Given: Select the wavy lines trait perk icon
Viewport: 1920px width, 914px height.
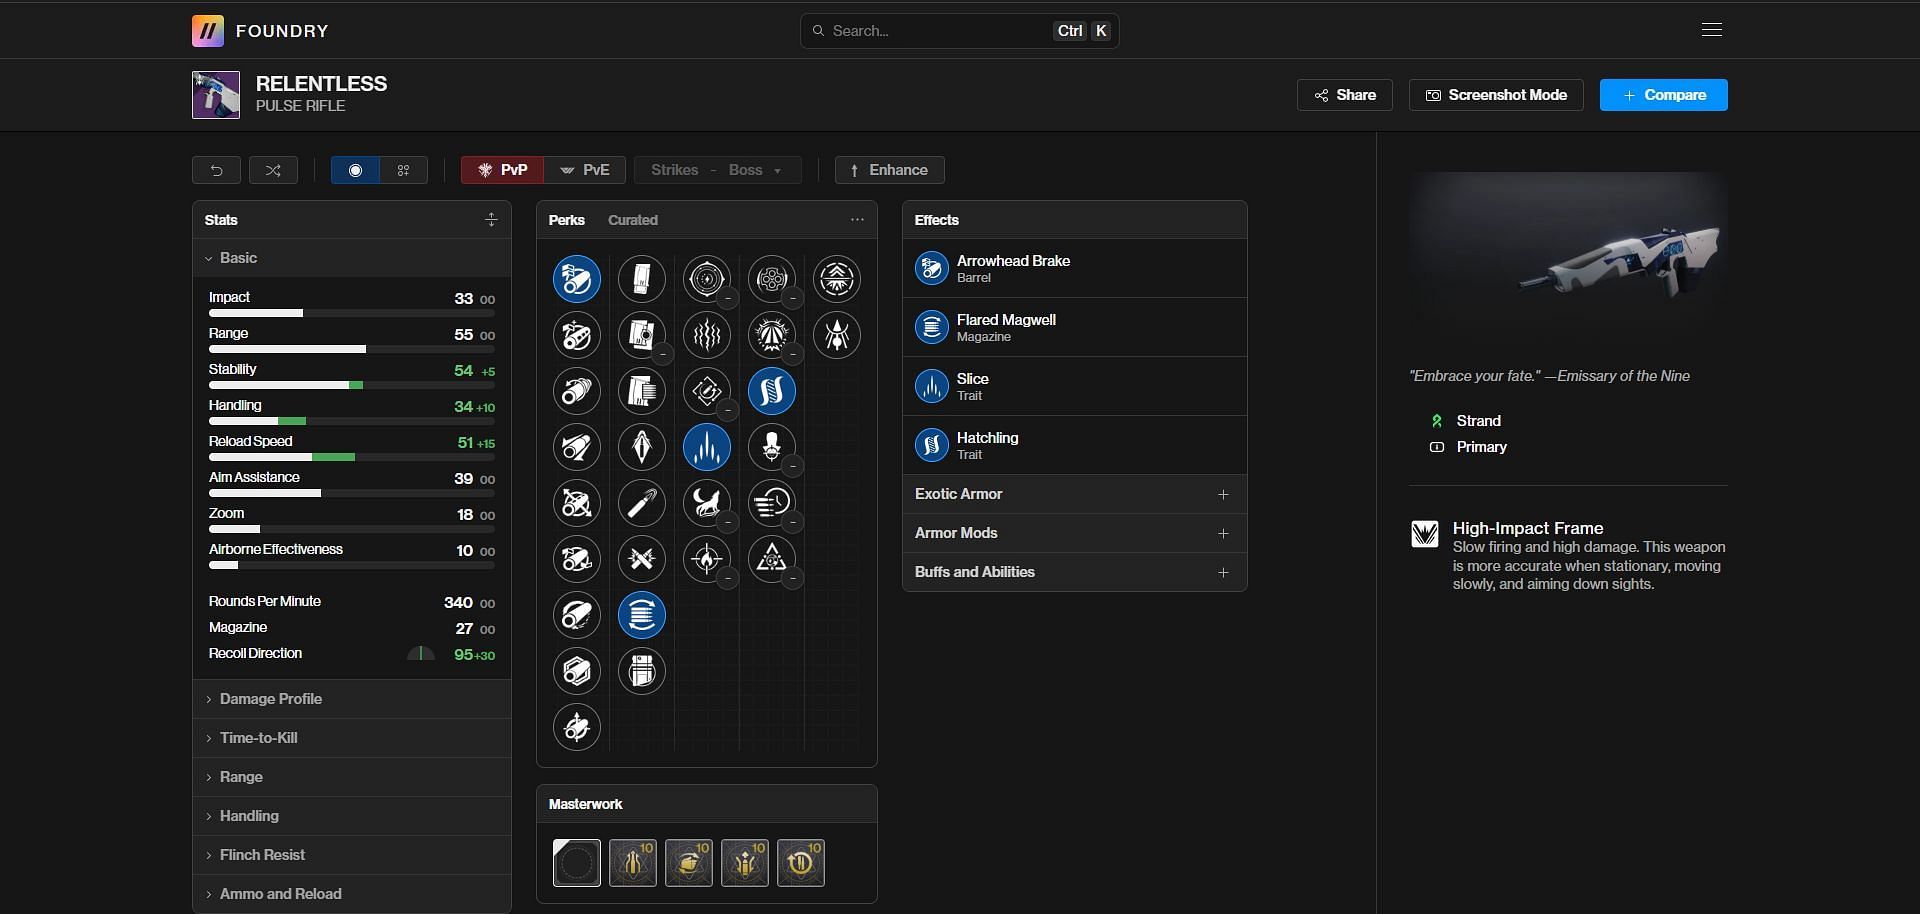Looking at the screenshot, I should [707, 335].
